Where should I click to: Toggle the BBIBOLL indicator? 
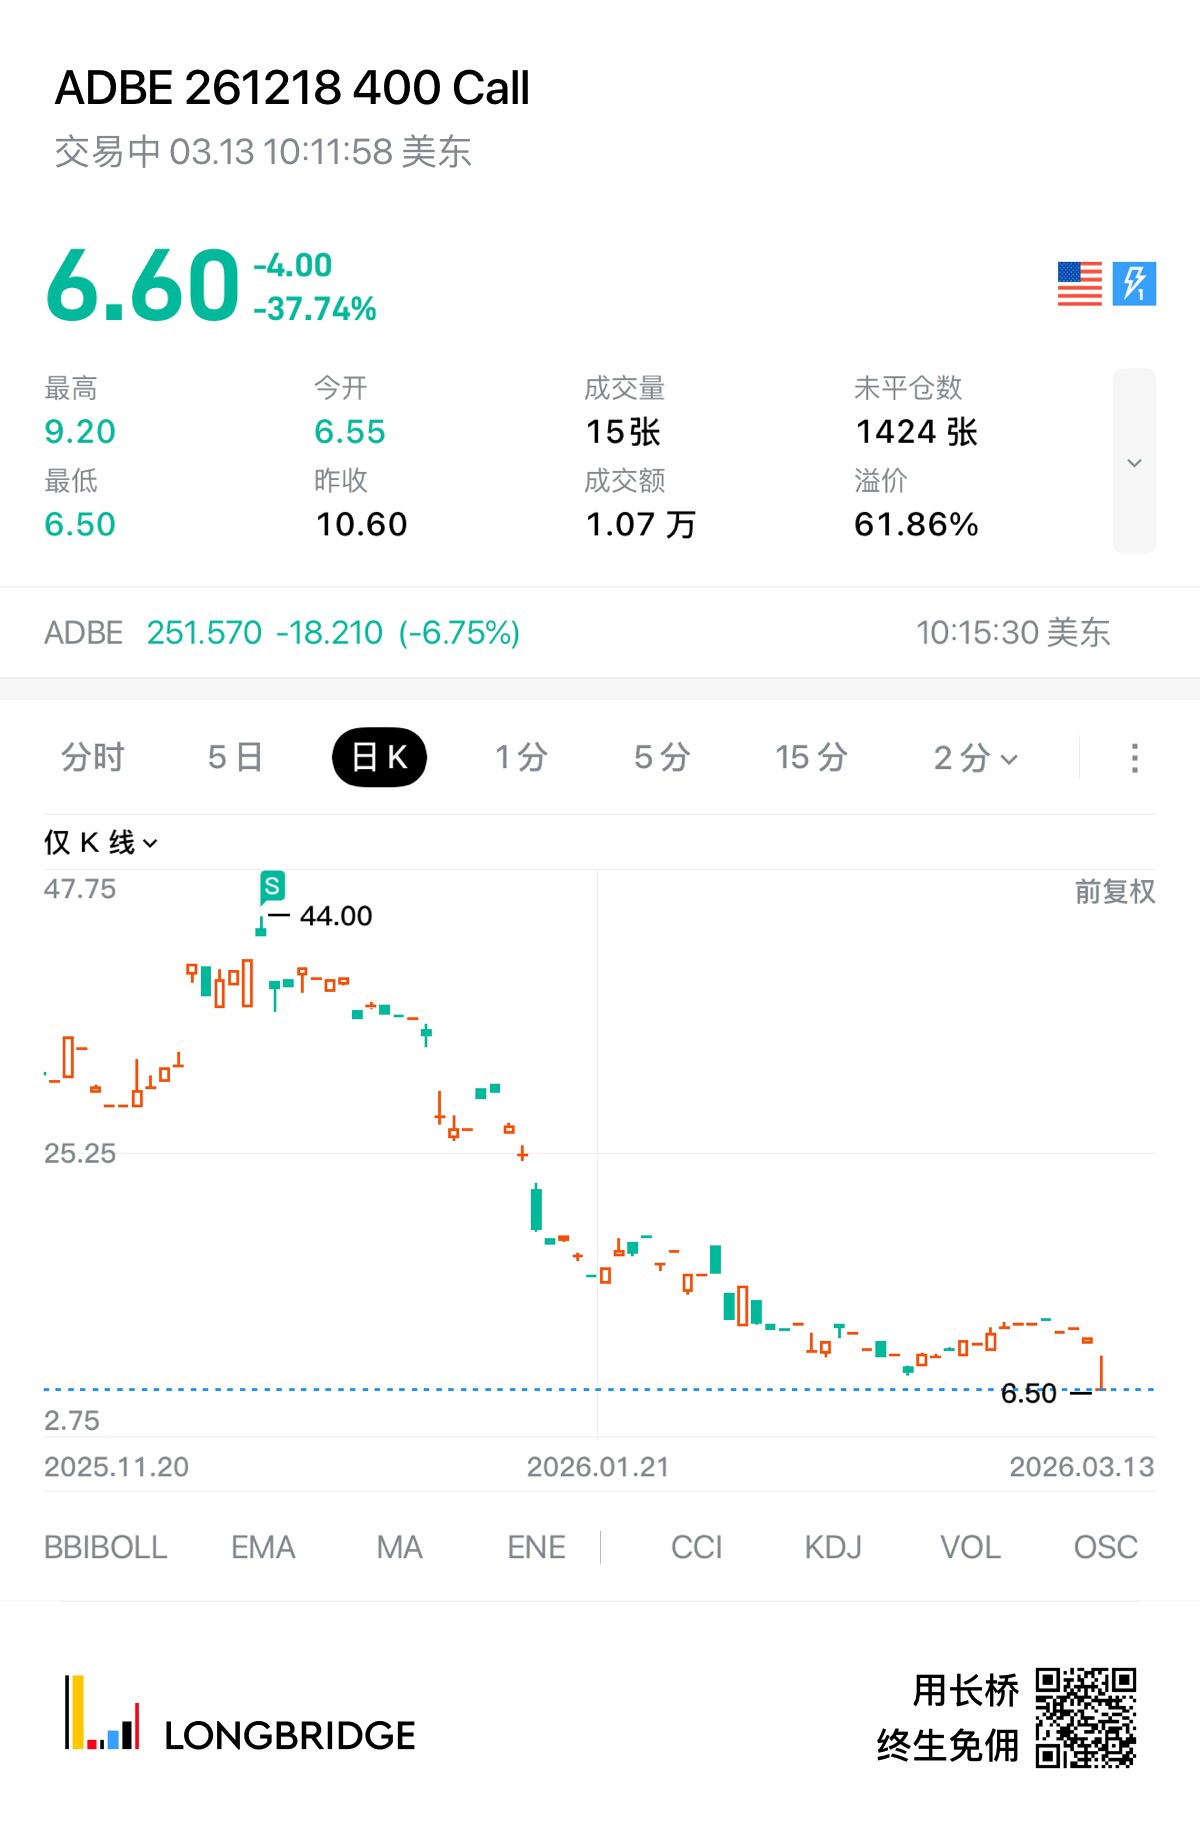pos(105,1547)
